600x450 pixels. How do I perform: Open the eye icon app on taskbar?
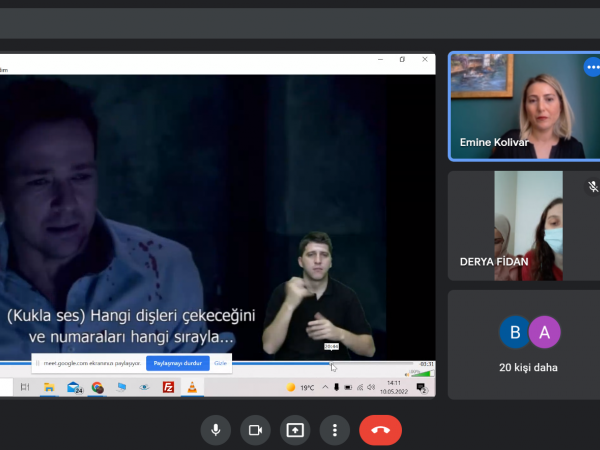[144, 387]
